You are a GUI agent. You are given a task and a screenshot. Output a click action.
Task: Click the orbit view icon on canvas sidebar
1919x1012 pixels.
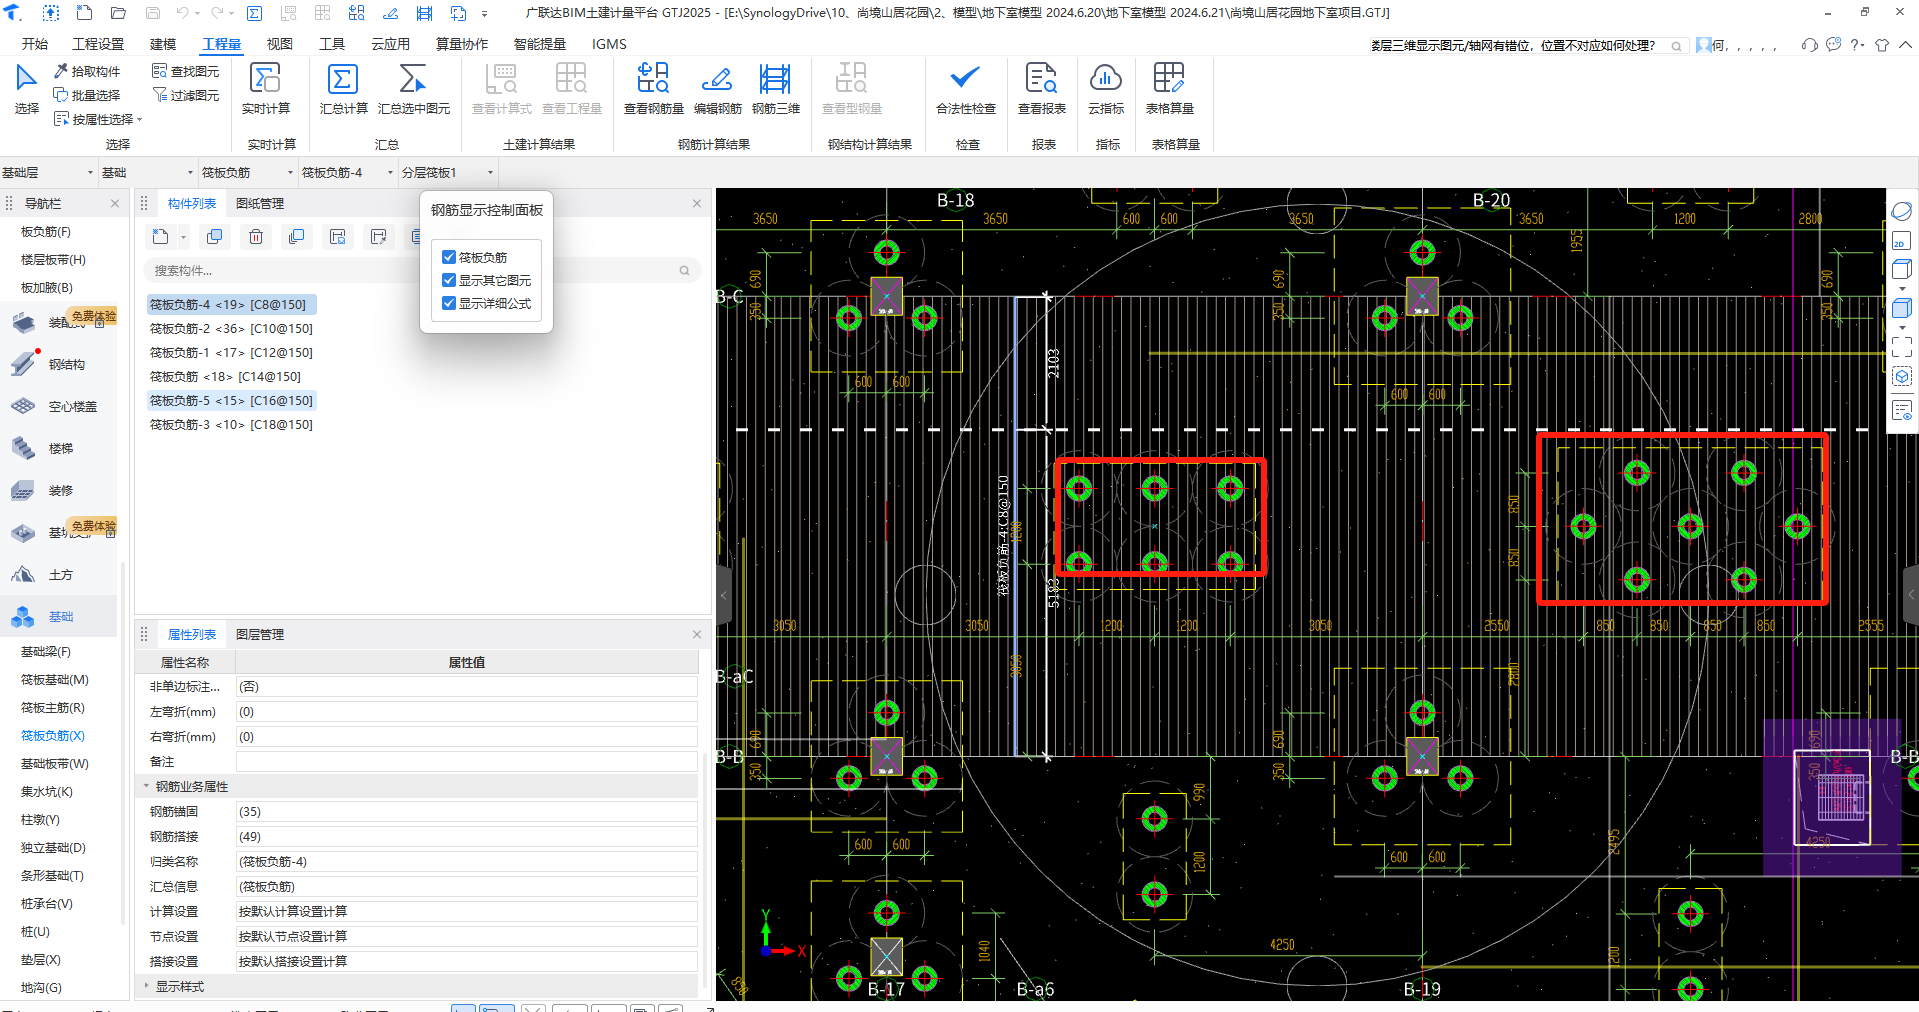pos(1901,211)
